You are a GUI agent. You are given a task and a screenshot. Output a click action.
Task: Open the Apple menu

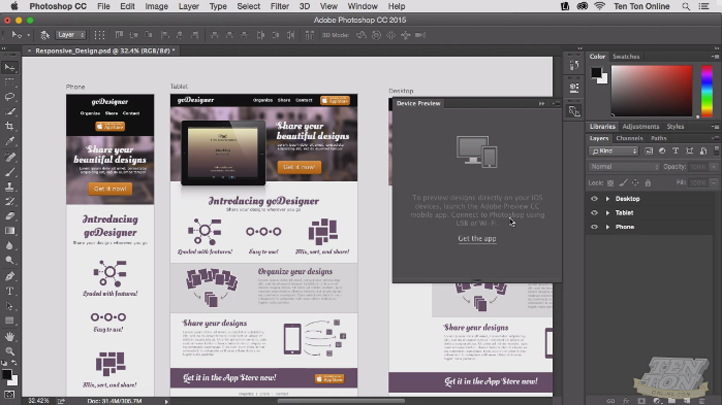[14, 6]
